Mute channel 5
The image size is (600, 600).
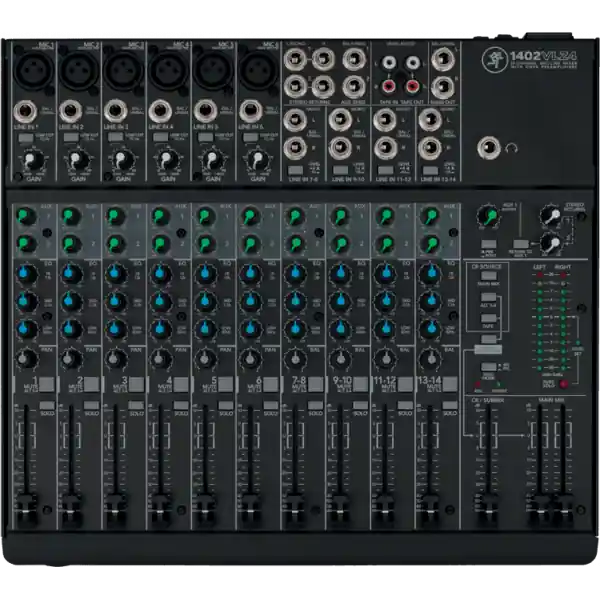pyautogui.click(x=226, y=384)
